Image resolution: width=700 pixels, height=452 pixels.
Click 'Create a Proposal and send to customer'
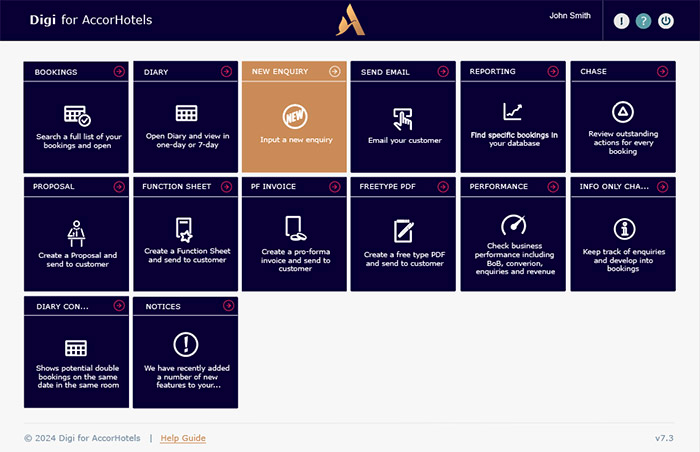pyautogui.click(x=78, y=259)
